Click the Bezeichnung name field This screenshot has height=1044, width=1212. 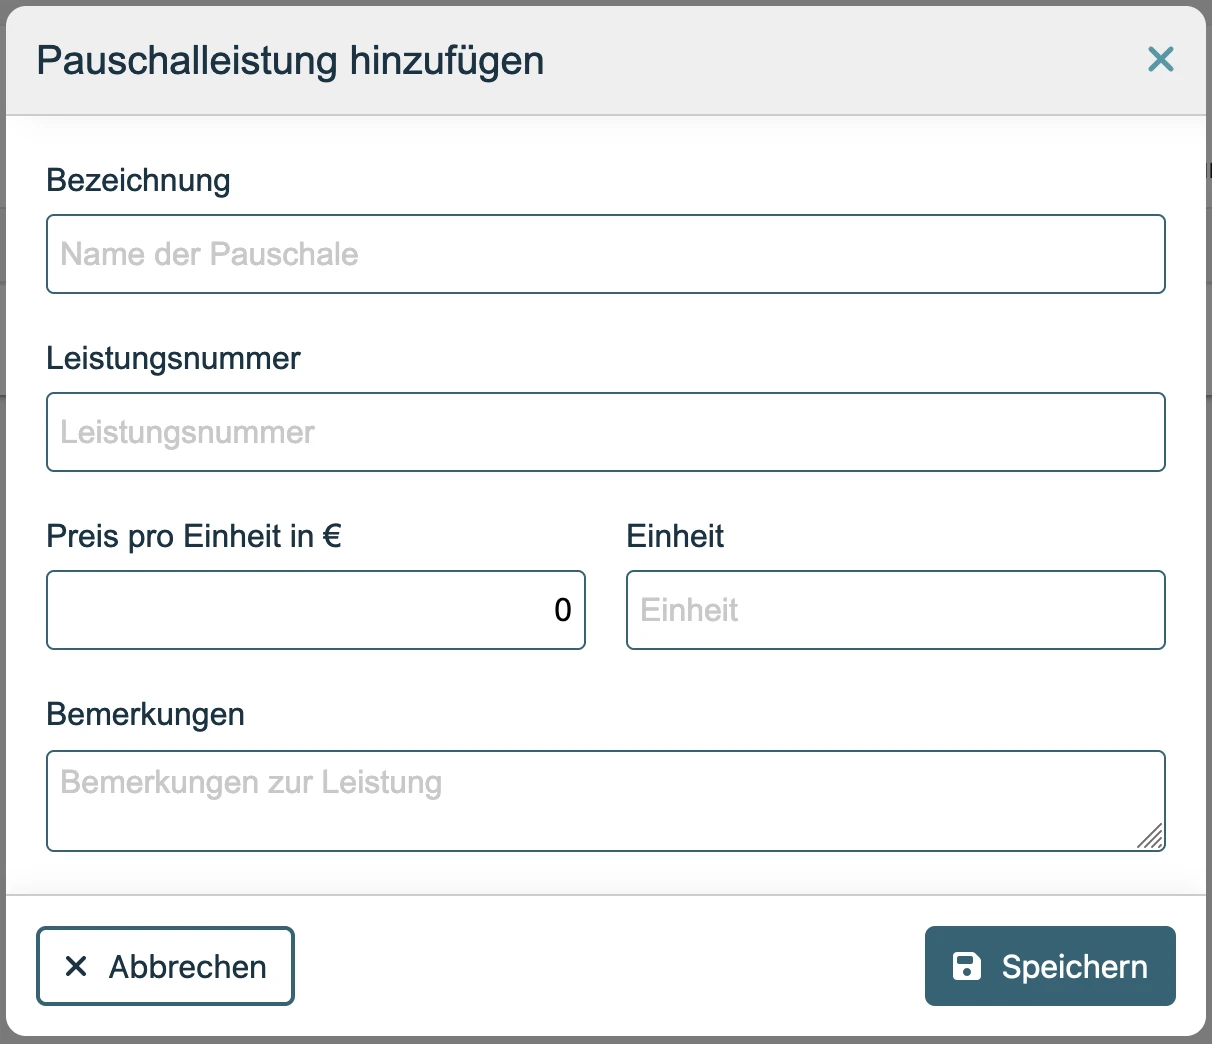coord(606,254)
